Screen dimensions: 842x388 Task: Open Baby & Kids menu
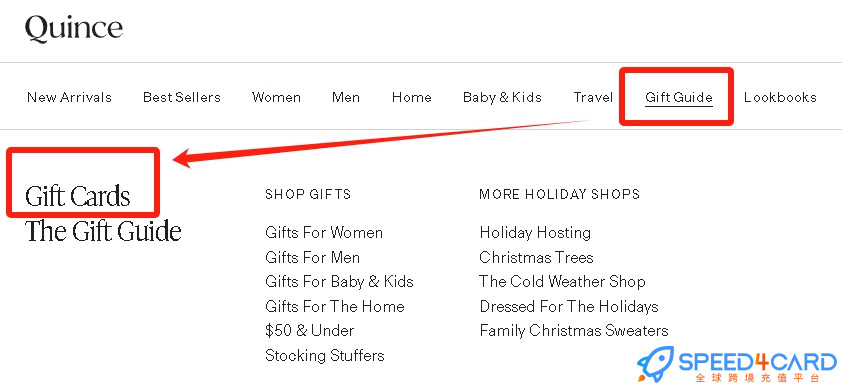click(x=502, y=97)
